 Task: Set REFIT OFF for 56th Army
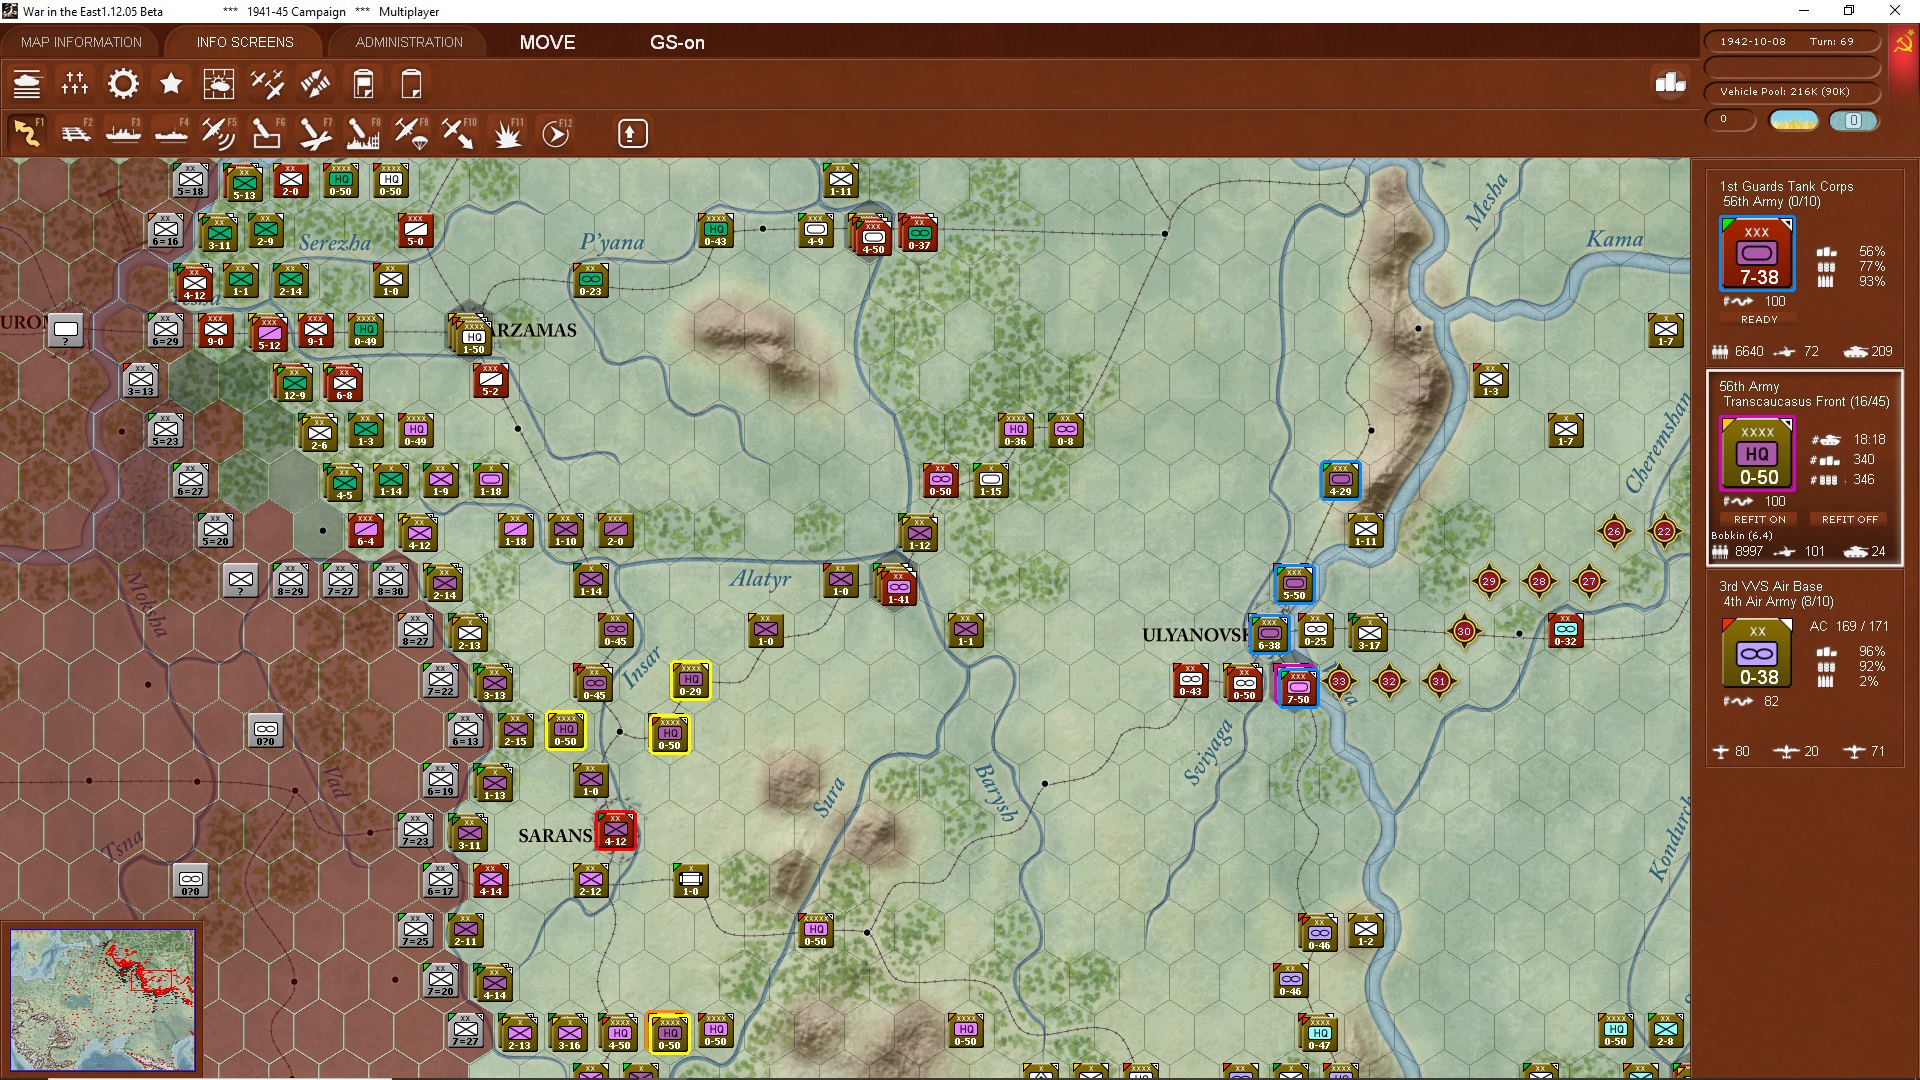(1849, 519)
